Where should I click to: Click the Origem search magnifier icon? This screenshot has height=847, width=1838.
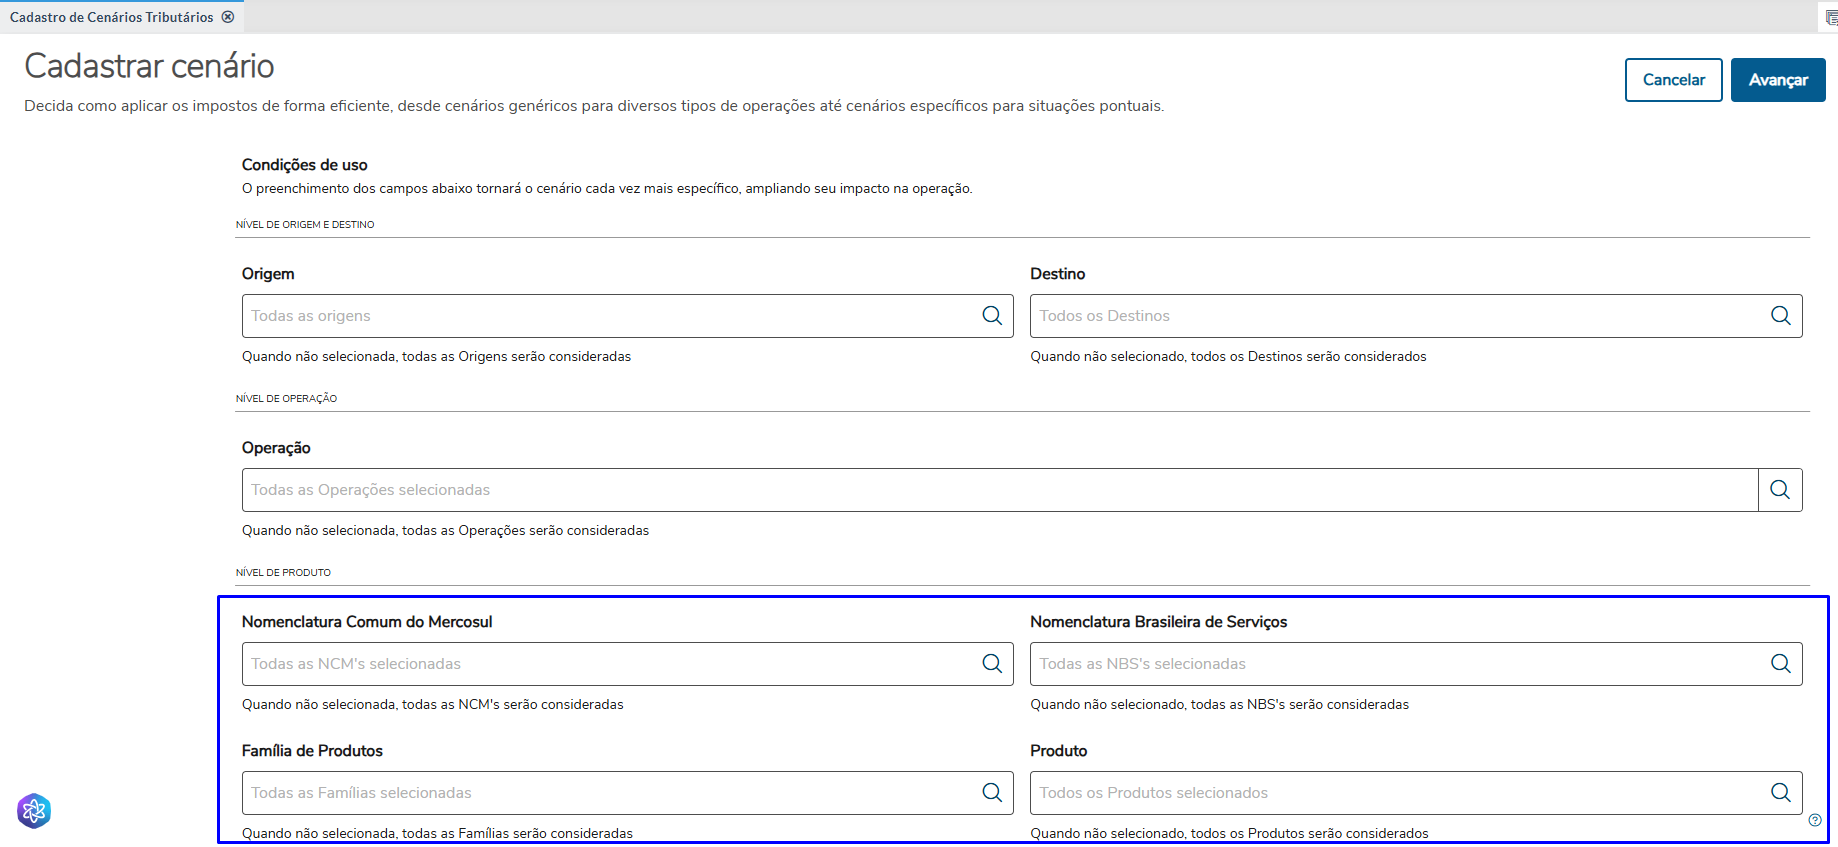(992, 316)
